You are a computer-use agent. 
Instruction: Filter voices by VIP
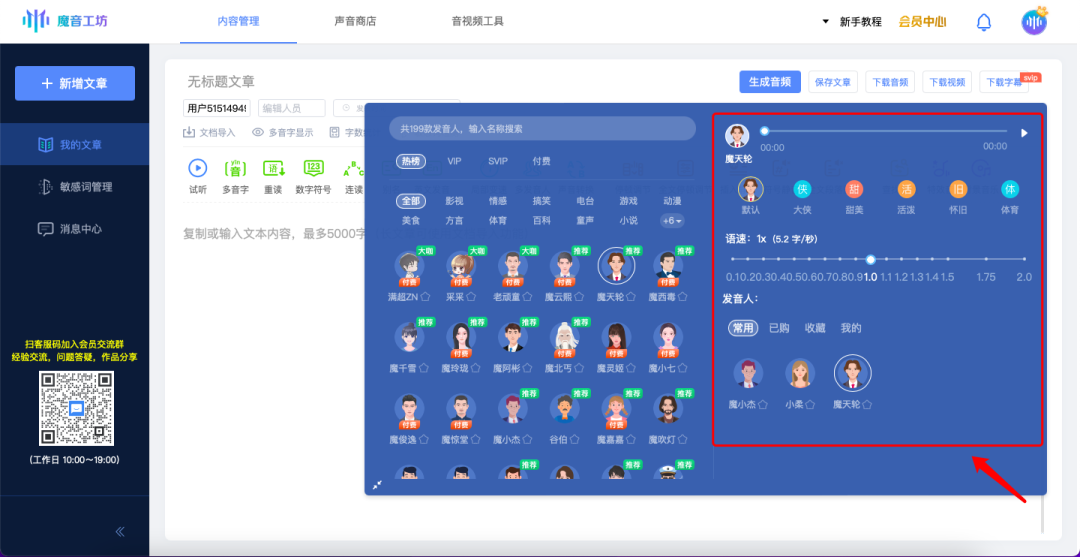[x=454, y=161]
